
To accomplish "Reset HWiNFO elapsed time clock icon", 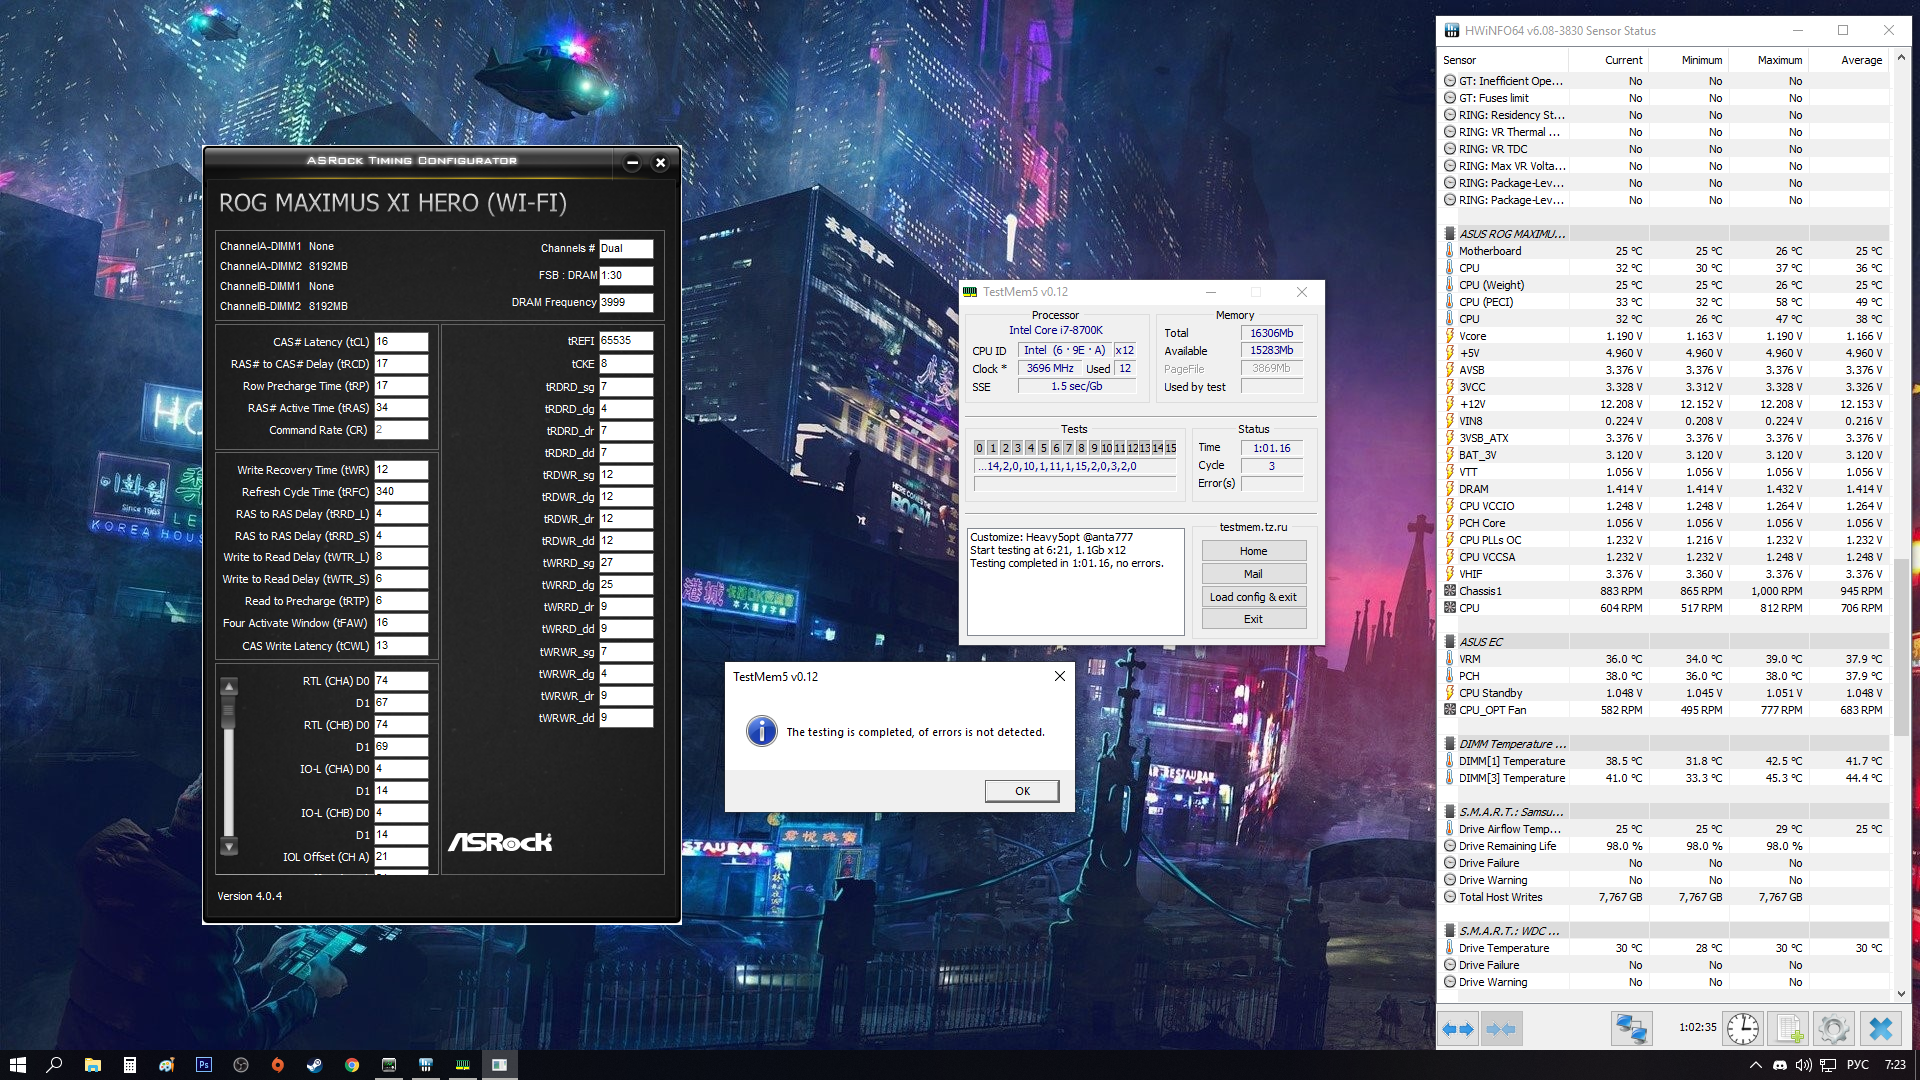I will pyautogui.click(x=1743, y=1029).
